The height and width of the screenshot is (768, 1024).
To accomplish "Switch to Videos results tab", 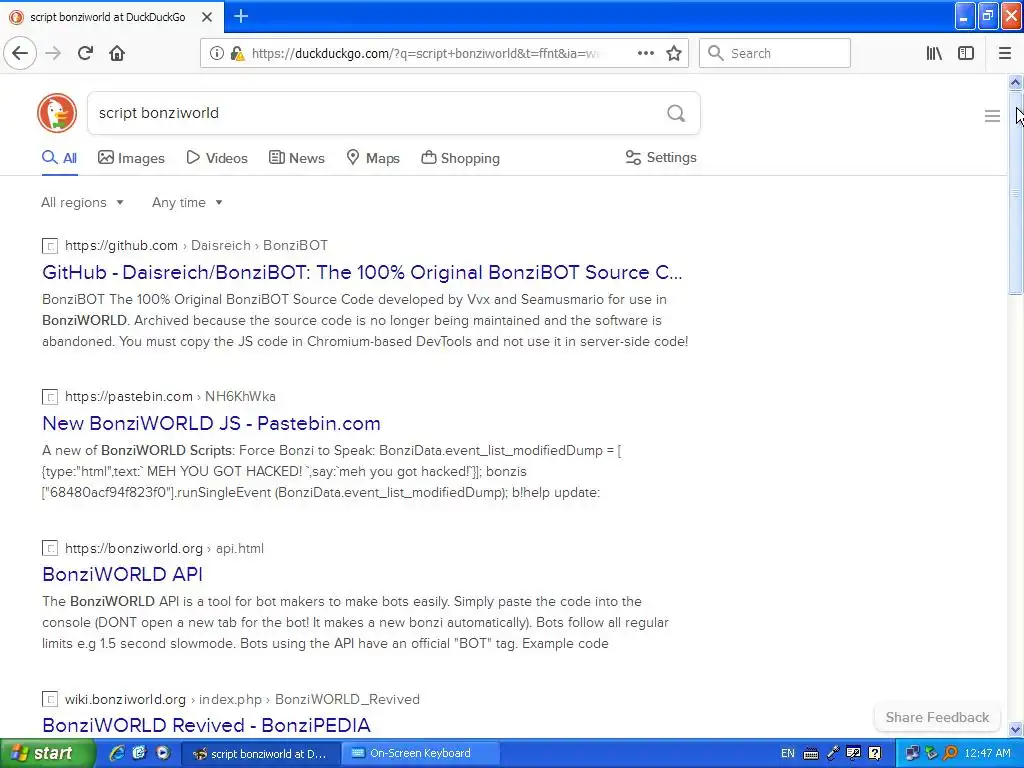I will pyautogui.click(x=217, y=158).
